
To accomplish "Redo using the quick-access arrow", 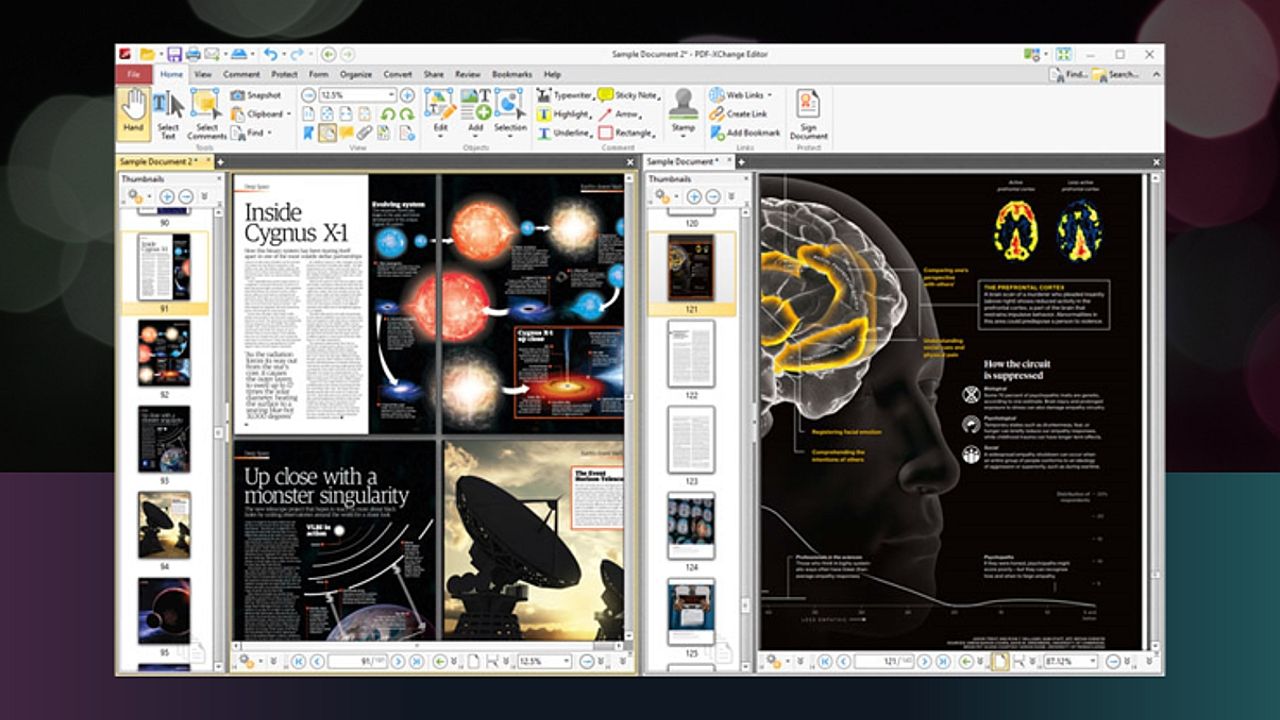I will coord(297,54).
